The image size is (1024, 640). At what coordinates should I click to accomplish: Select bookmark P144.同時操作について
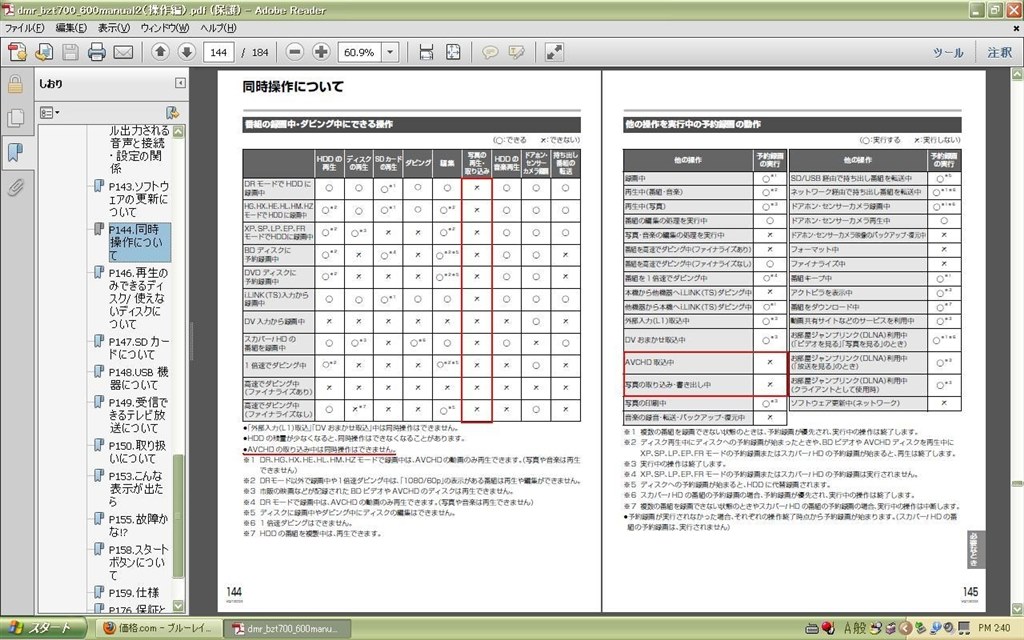pos(139,242)
